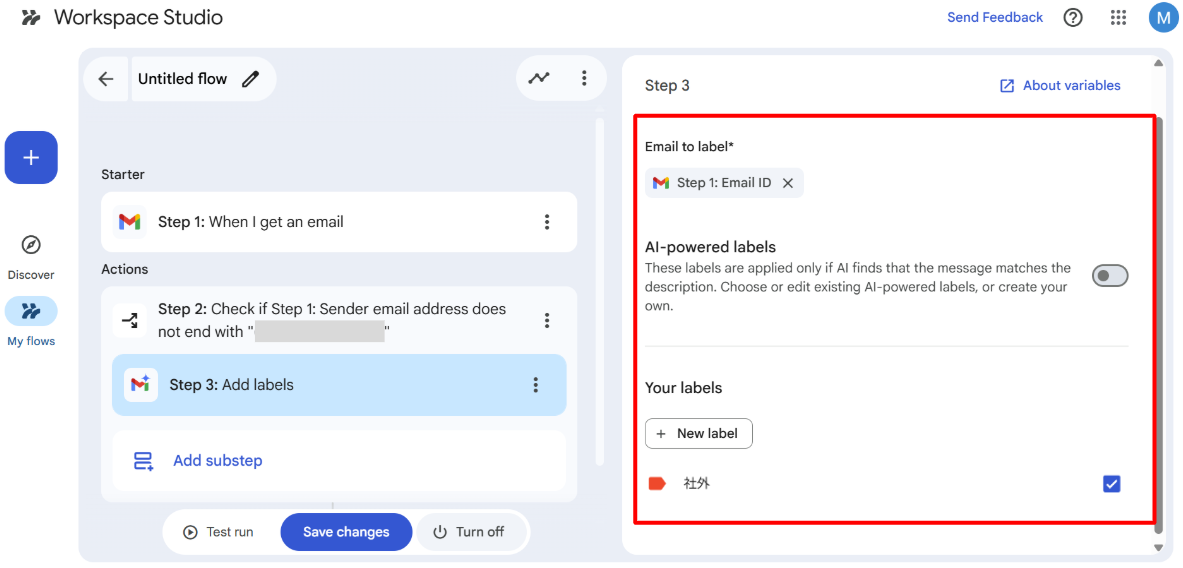Open the help question mark icon
This screenshot has height=568, width=1183.
pos(1073,17)
